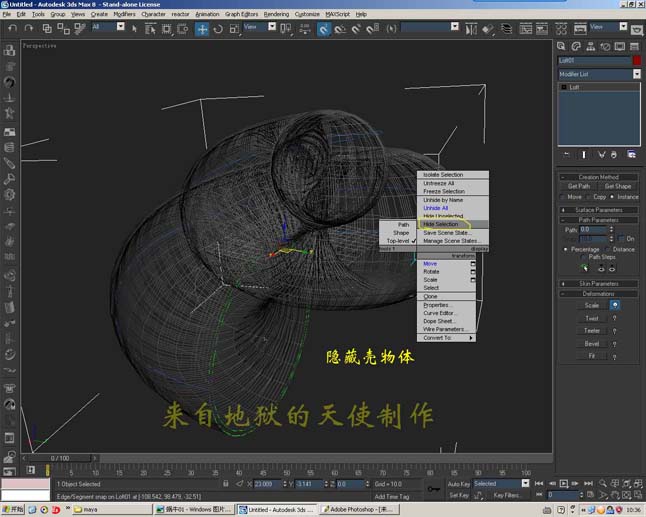Open Convert To submenu
Screen dimensions: 646x517
click(447, 338)
